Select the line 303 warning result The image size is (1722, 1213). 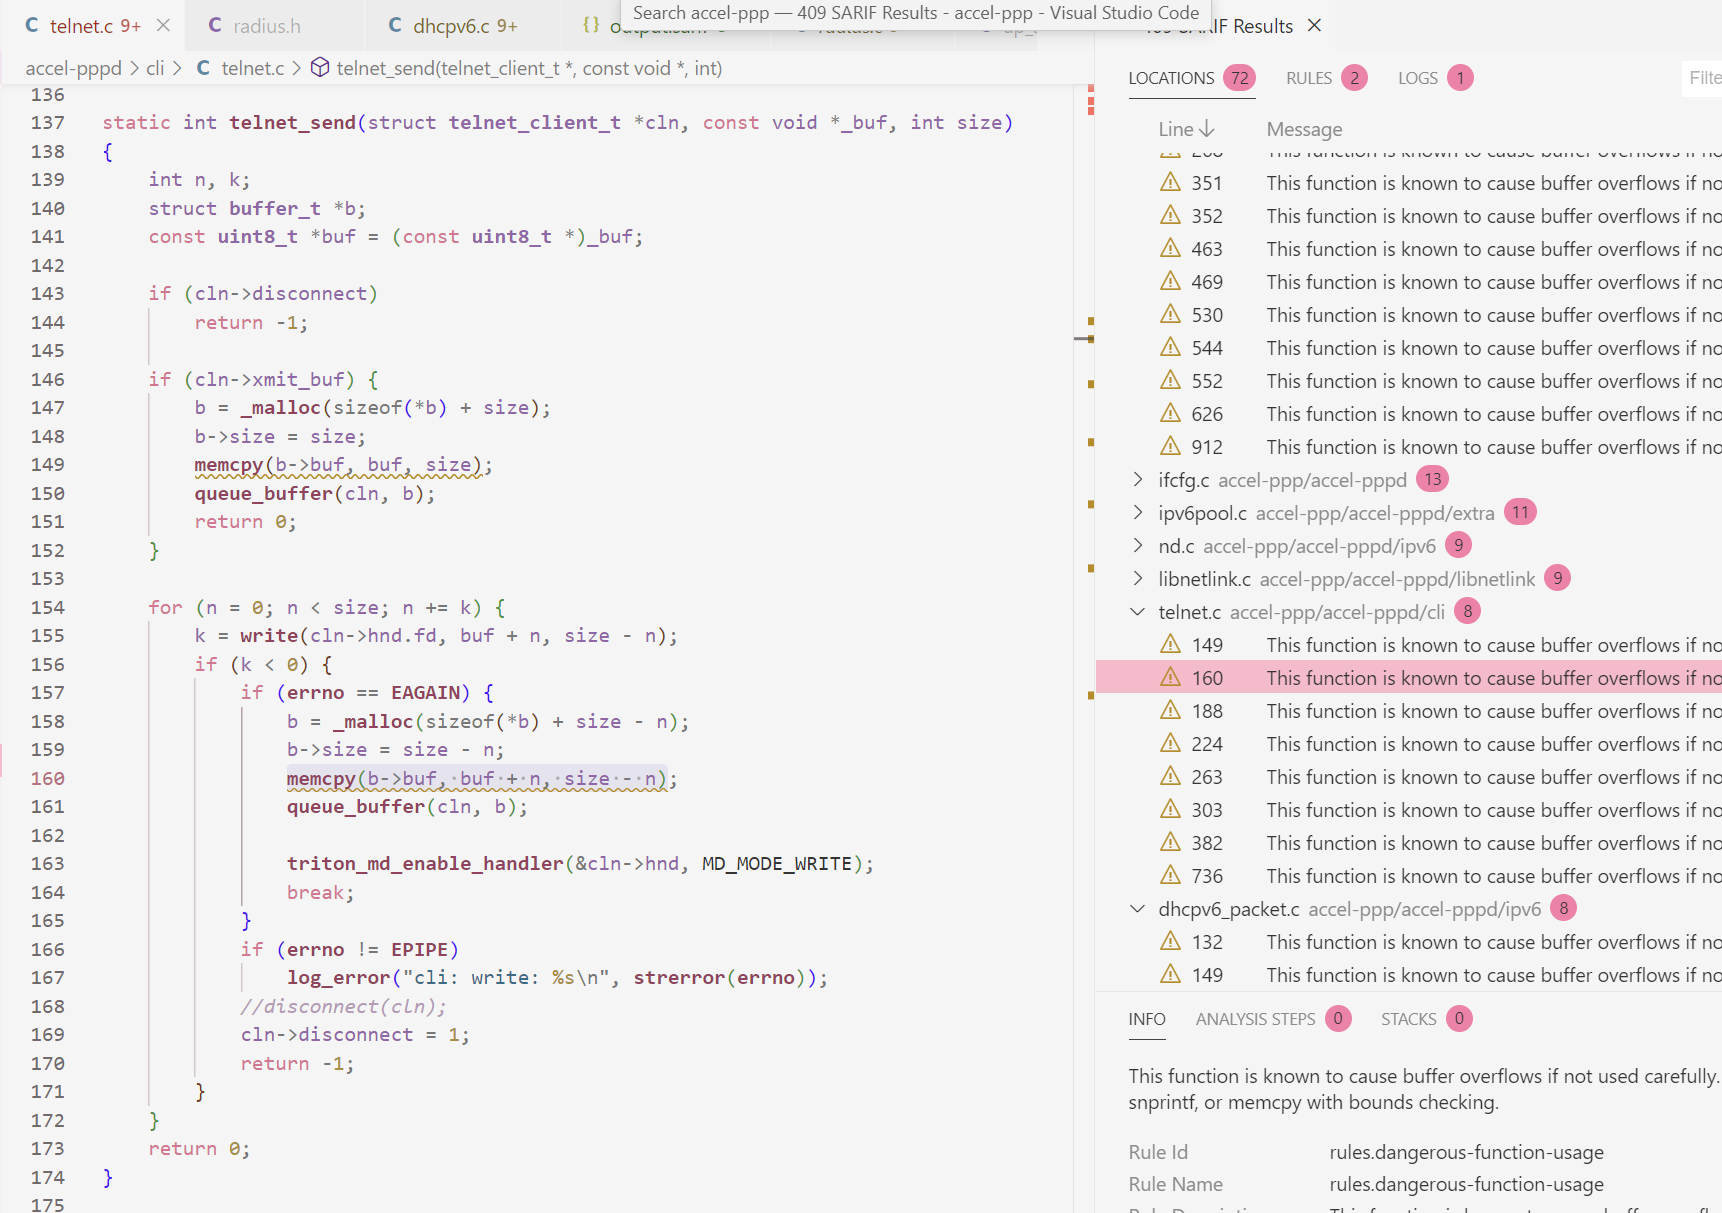[x=1409, y=810]
